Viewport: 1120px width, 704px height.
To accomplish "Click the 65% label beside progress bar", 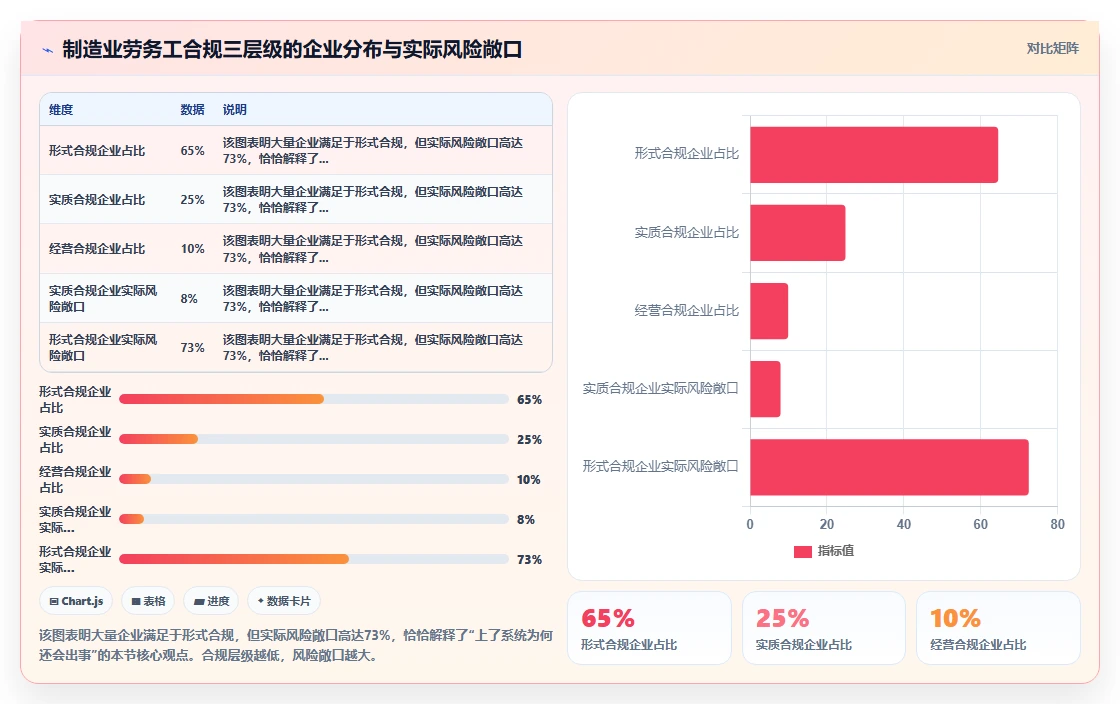I will pyautogui.click(x=529, y=400).
